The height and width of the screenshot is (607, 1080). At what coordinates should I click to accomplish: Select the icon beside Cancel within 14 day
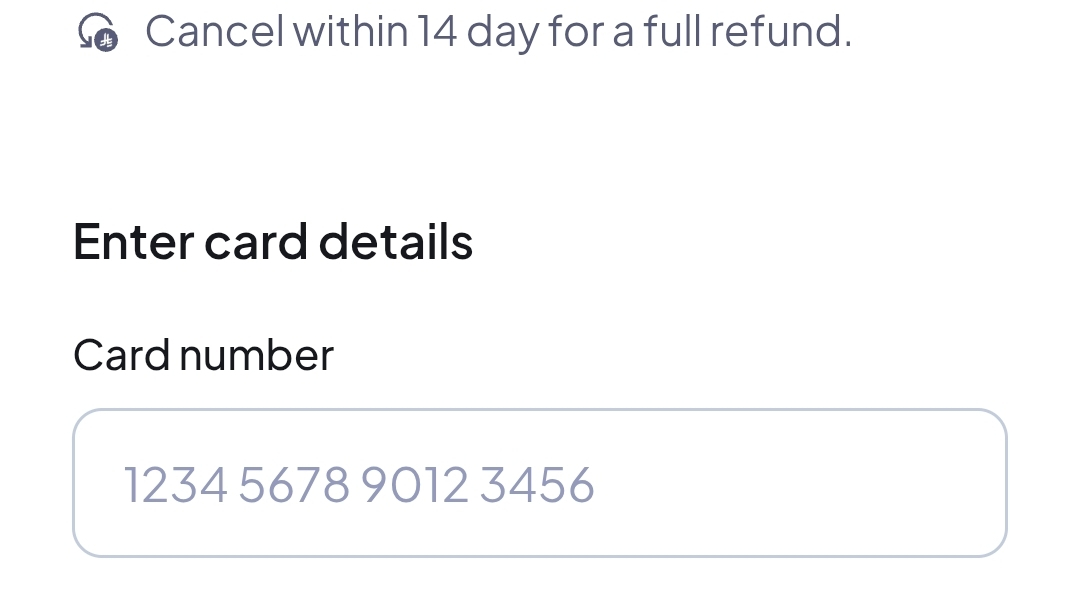point(98,32)
